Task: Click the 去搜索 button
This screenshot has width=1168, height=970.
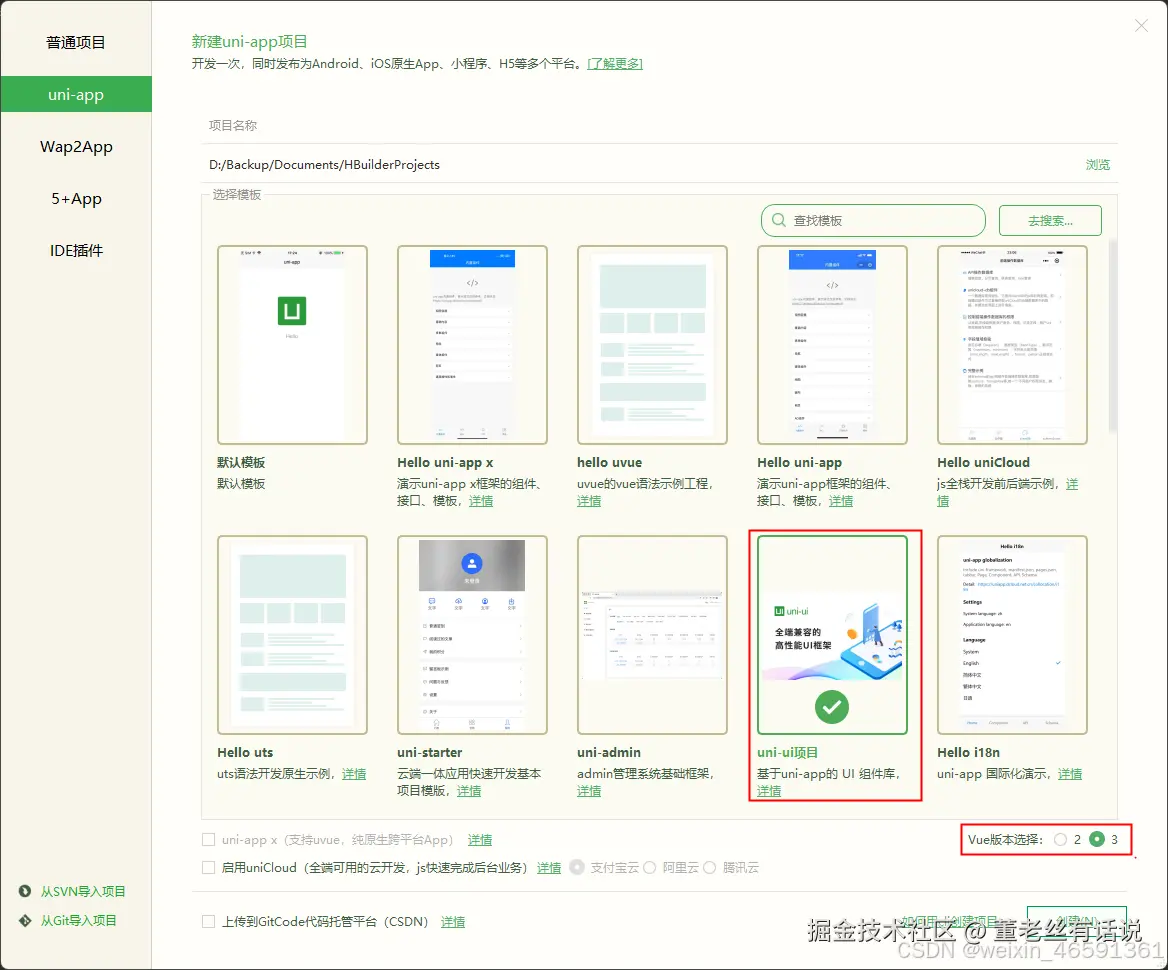Action: (1049, 220)
